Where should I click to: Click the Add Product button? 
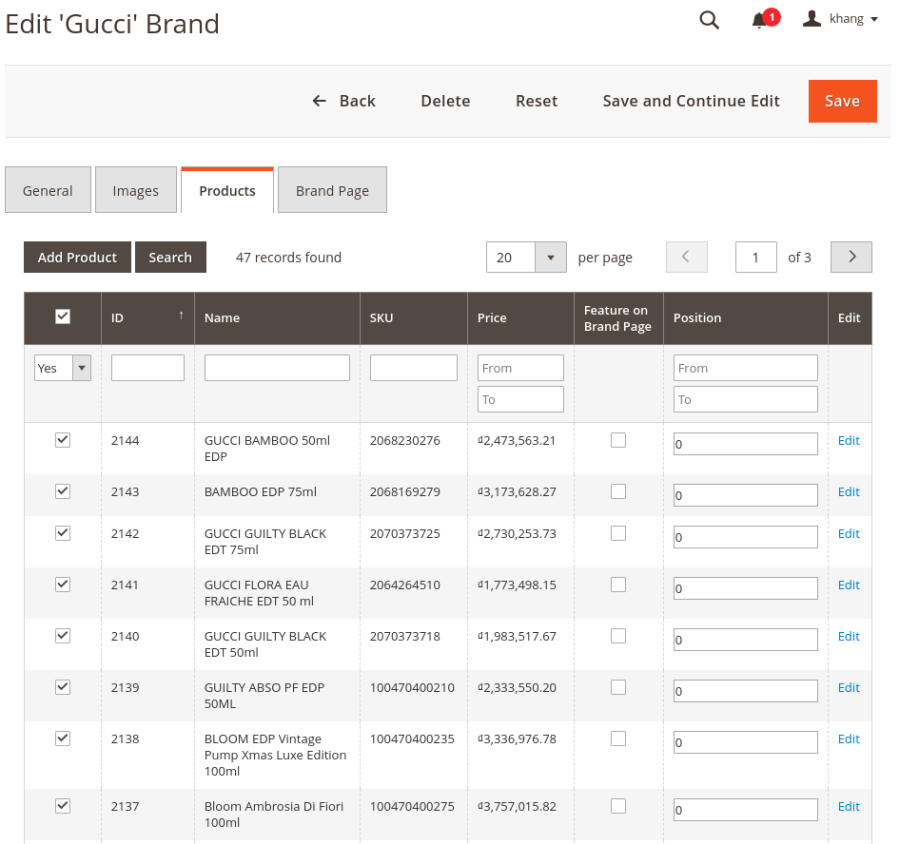(77, 257)
